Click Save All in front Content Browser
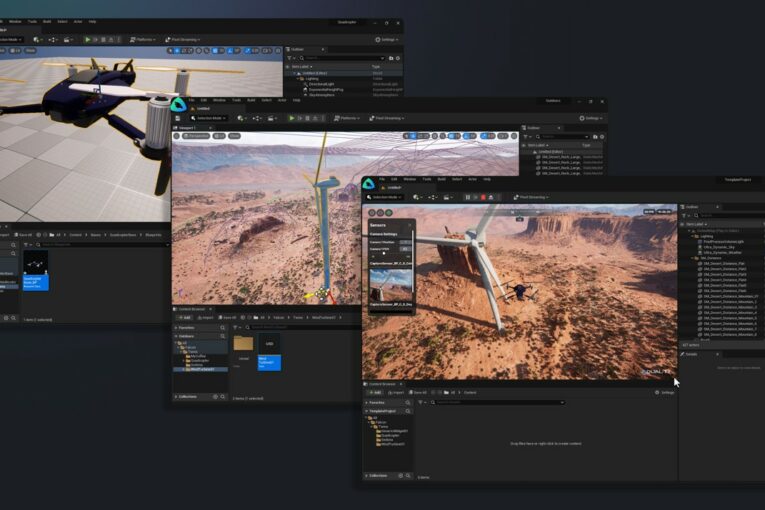This screenshot has height=510, width=765. 418,392
